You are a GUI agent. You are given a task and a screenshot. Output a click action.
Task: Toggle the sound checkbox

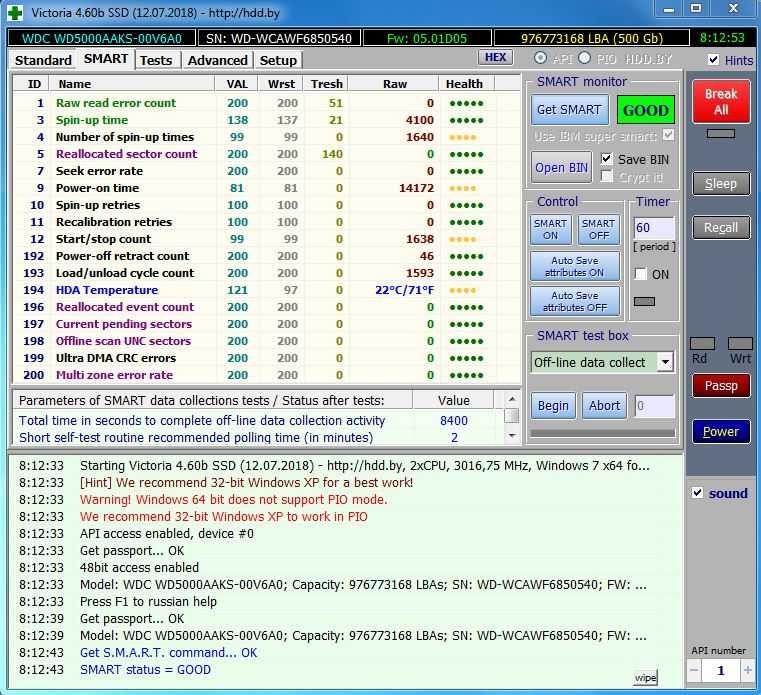(697, 493)
